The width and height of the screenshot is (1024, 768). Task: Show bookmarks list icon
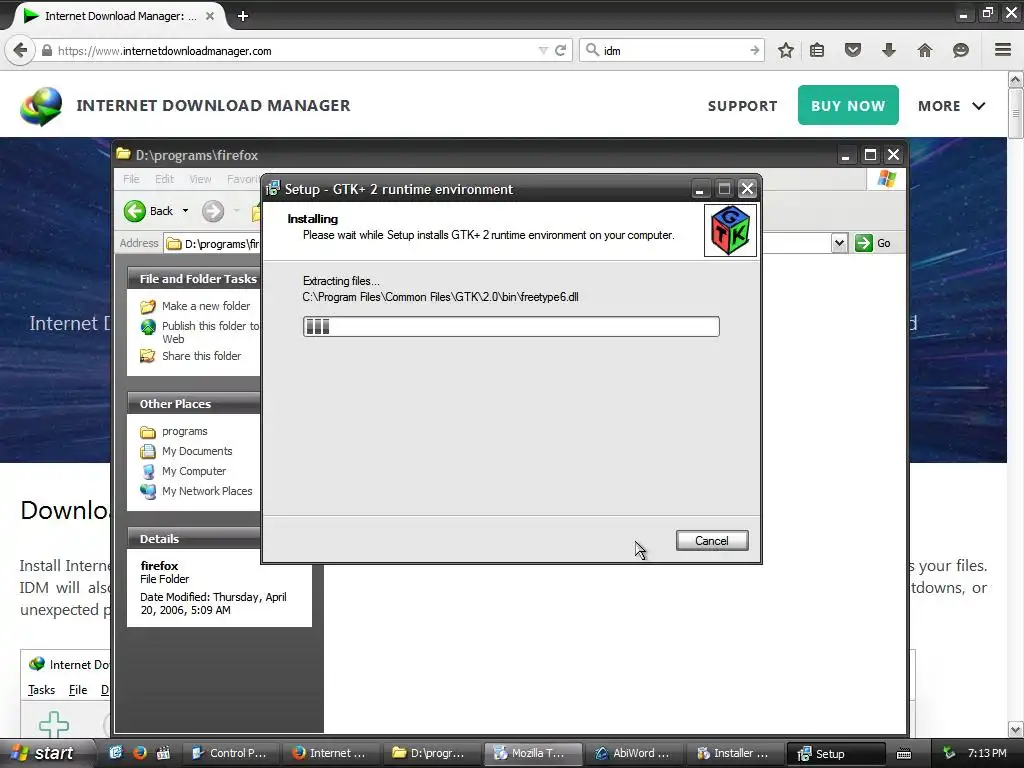coord(817,50)
